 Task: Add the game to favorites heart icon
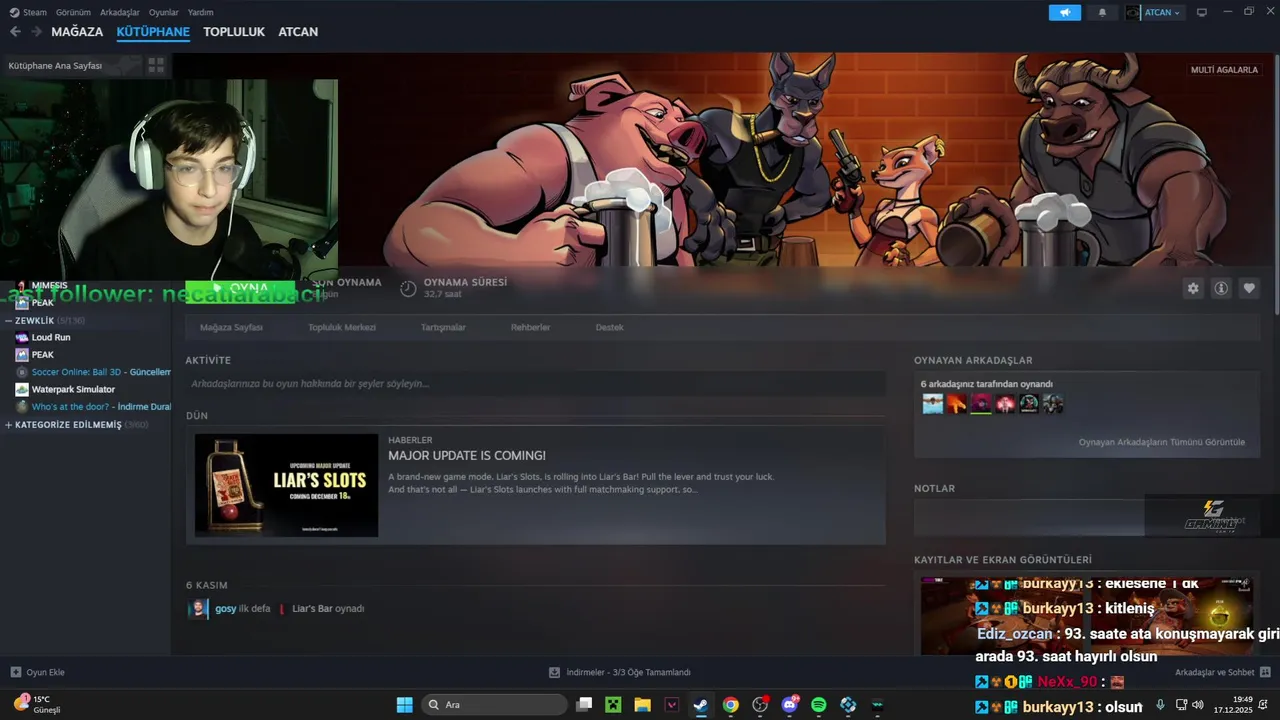(x=1249, y=288)
